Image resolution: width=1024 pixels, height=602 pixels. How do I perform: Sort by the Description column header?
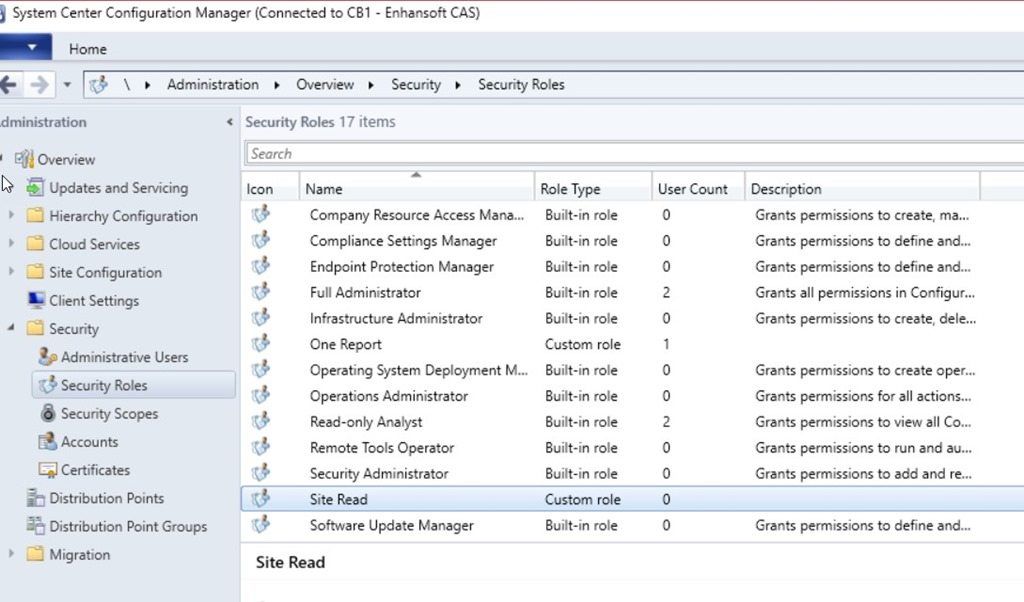862,189
